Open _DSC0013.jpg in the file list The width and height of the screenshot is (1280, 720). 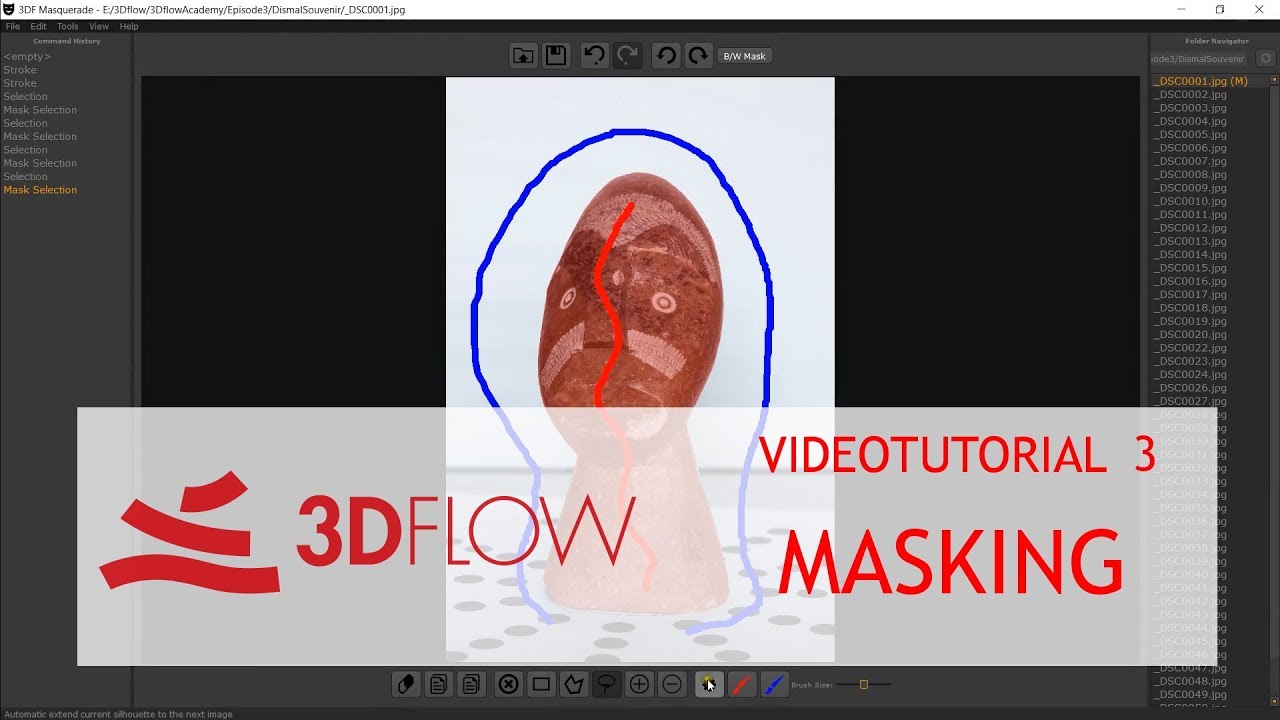pyautogui.click(x=1190, y=241)
